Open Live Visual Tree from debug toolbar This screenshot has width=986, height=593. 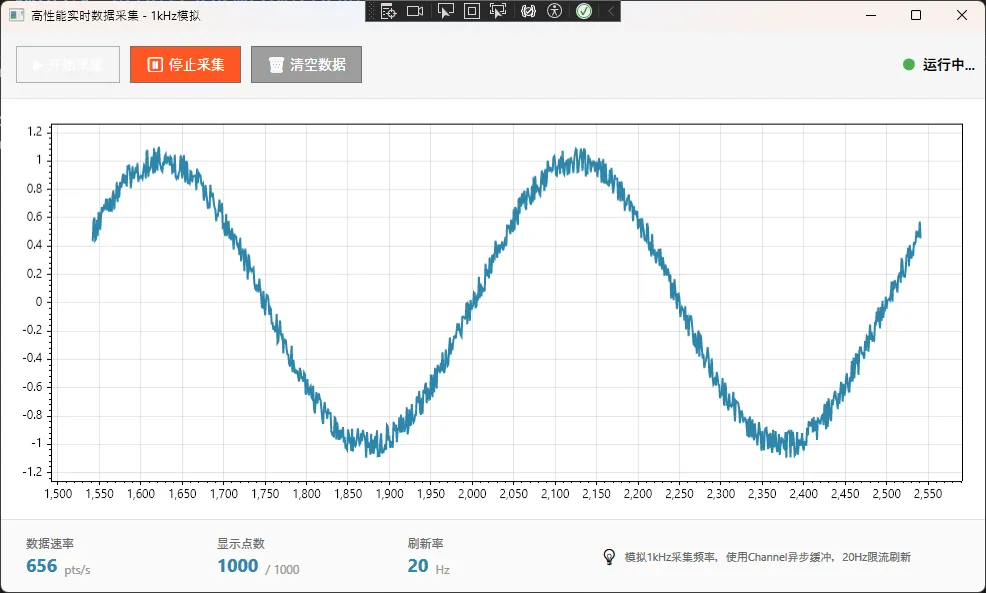point(389,11)
